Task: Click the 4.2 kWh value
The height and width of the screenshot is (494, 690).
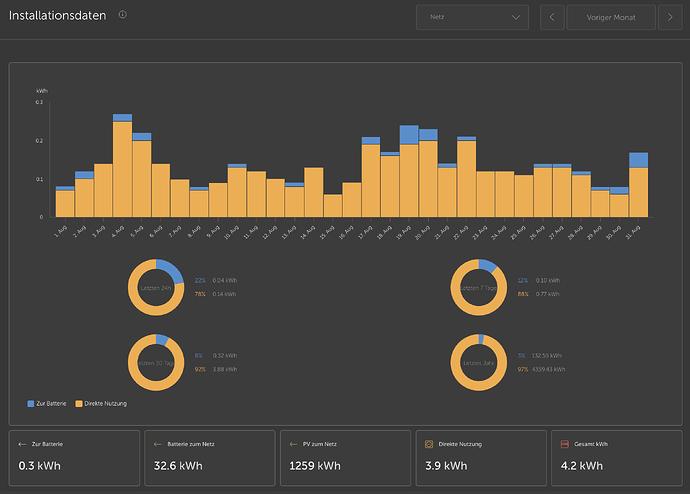Action: [581, 466]
